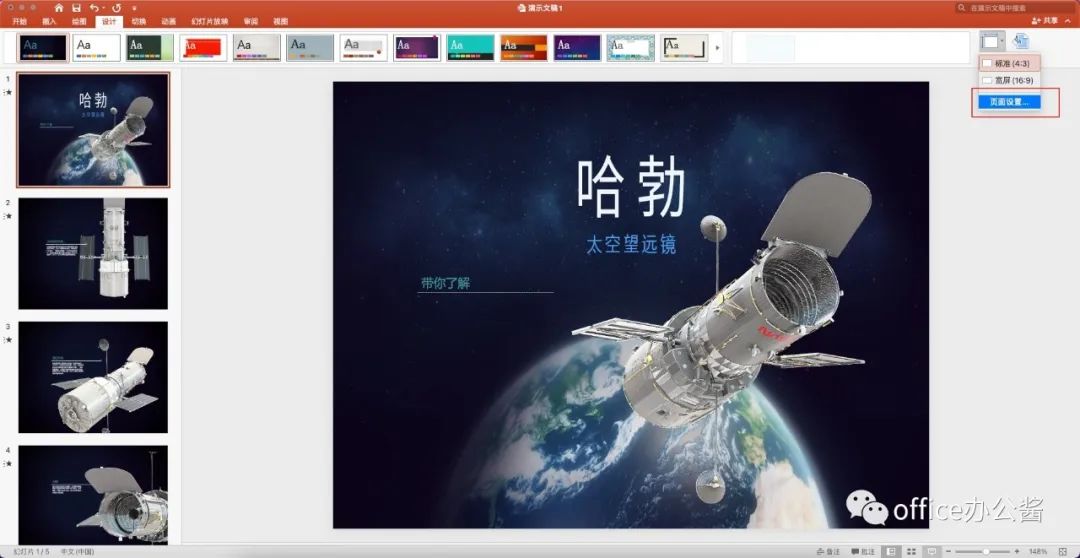Apply the blue-gray theme thumbnail

(310, 48)
